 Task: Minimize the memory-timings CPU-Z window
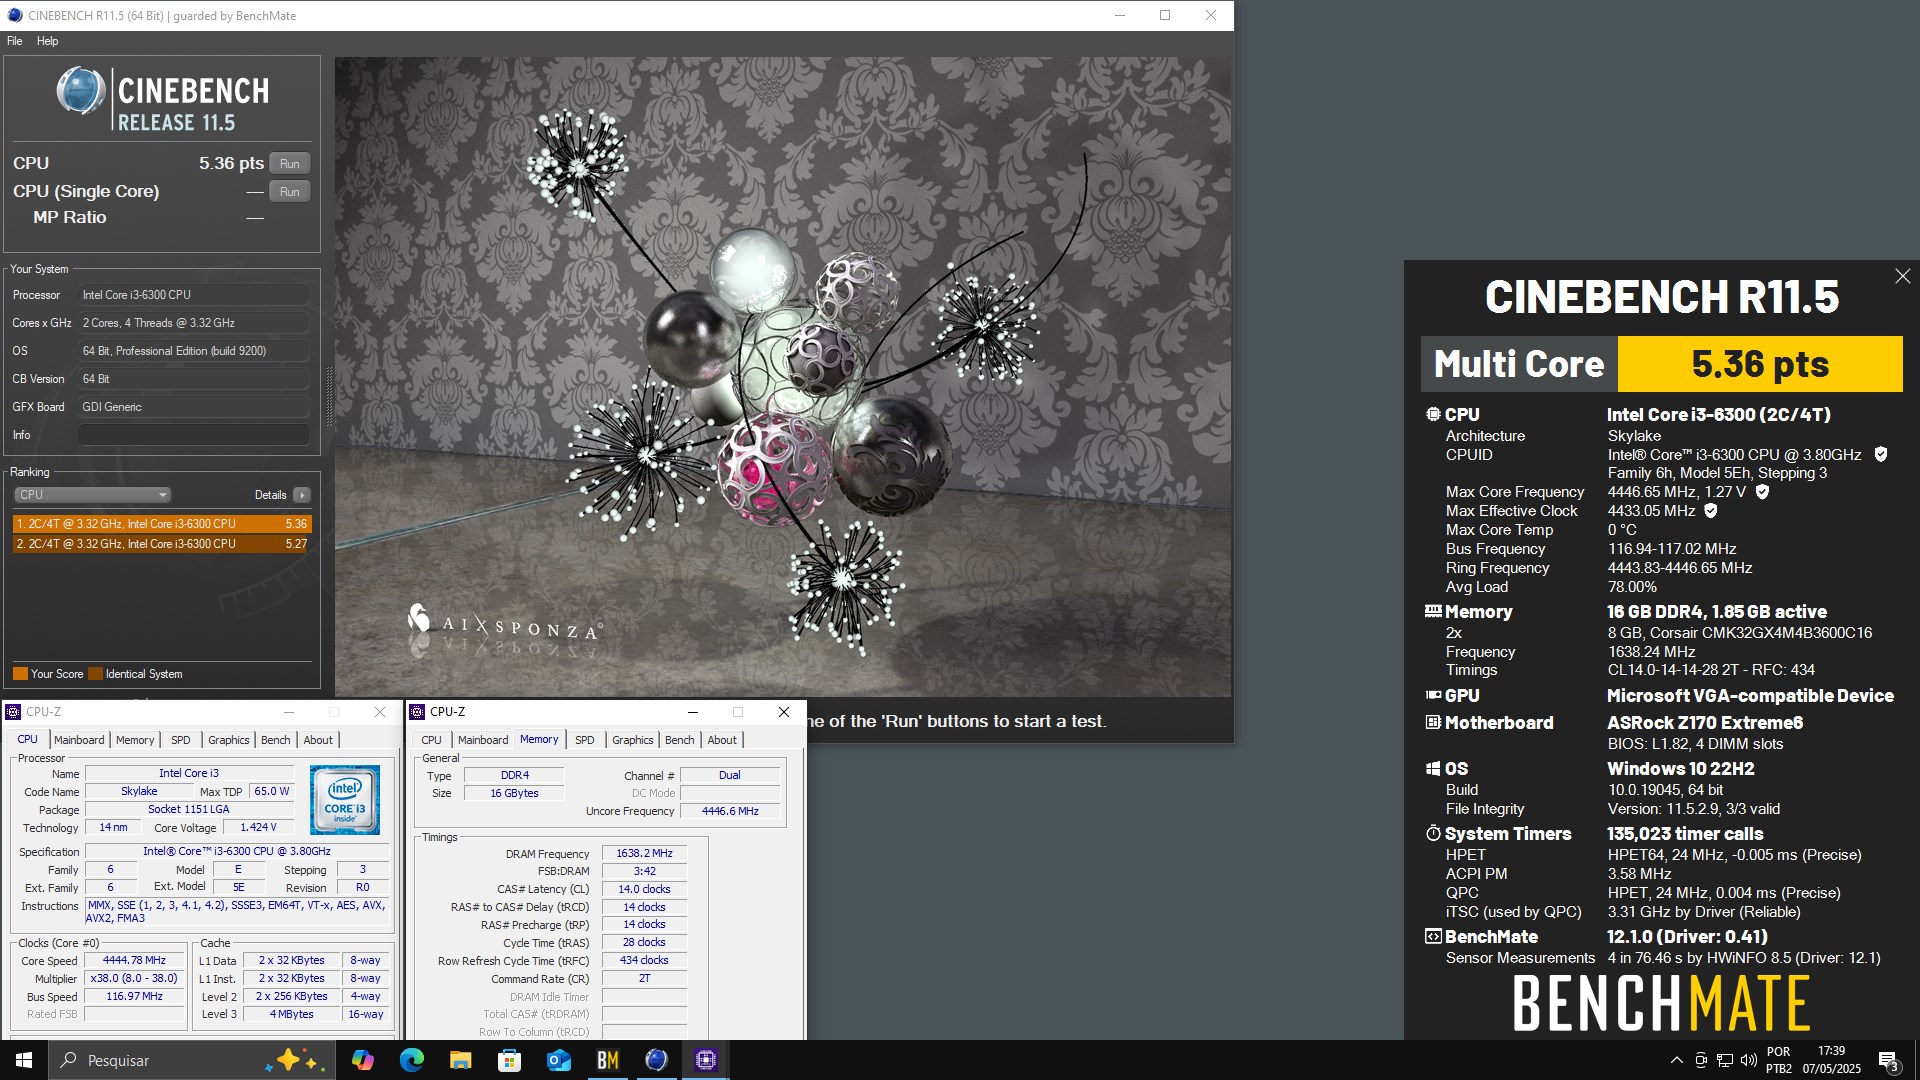[x=692, y=712]
